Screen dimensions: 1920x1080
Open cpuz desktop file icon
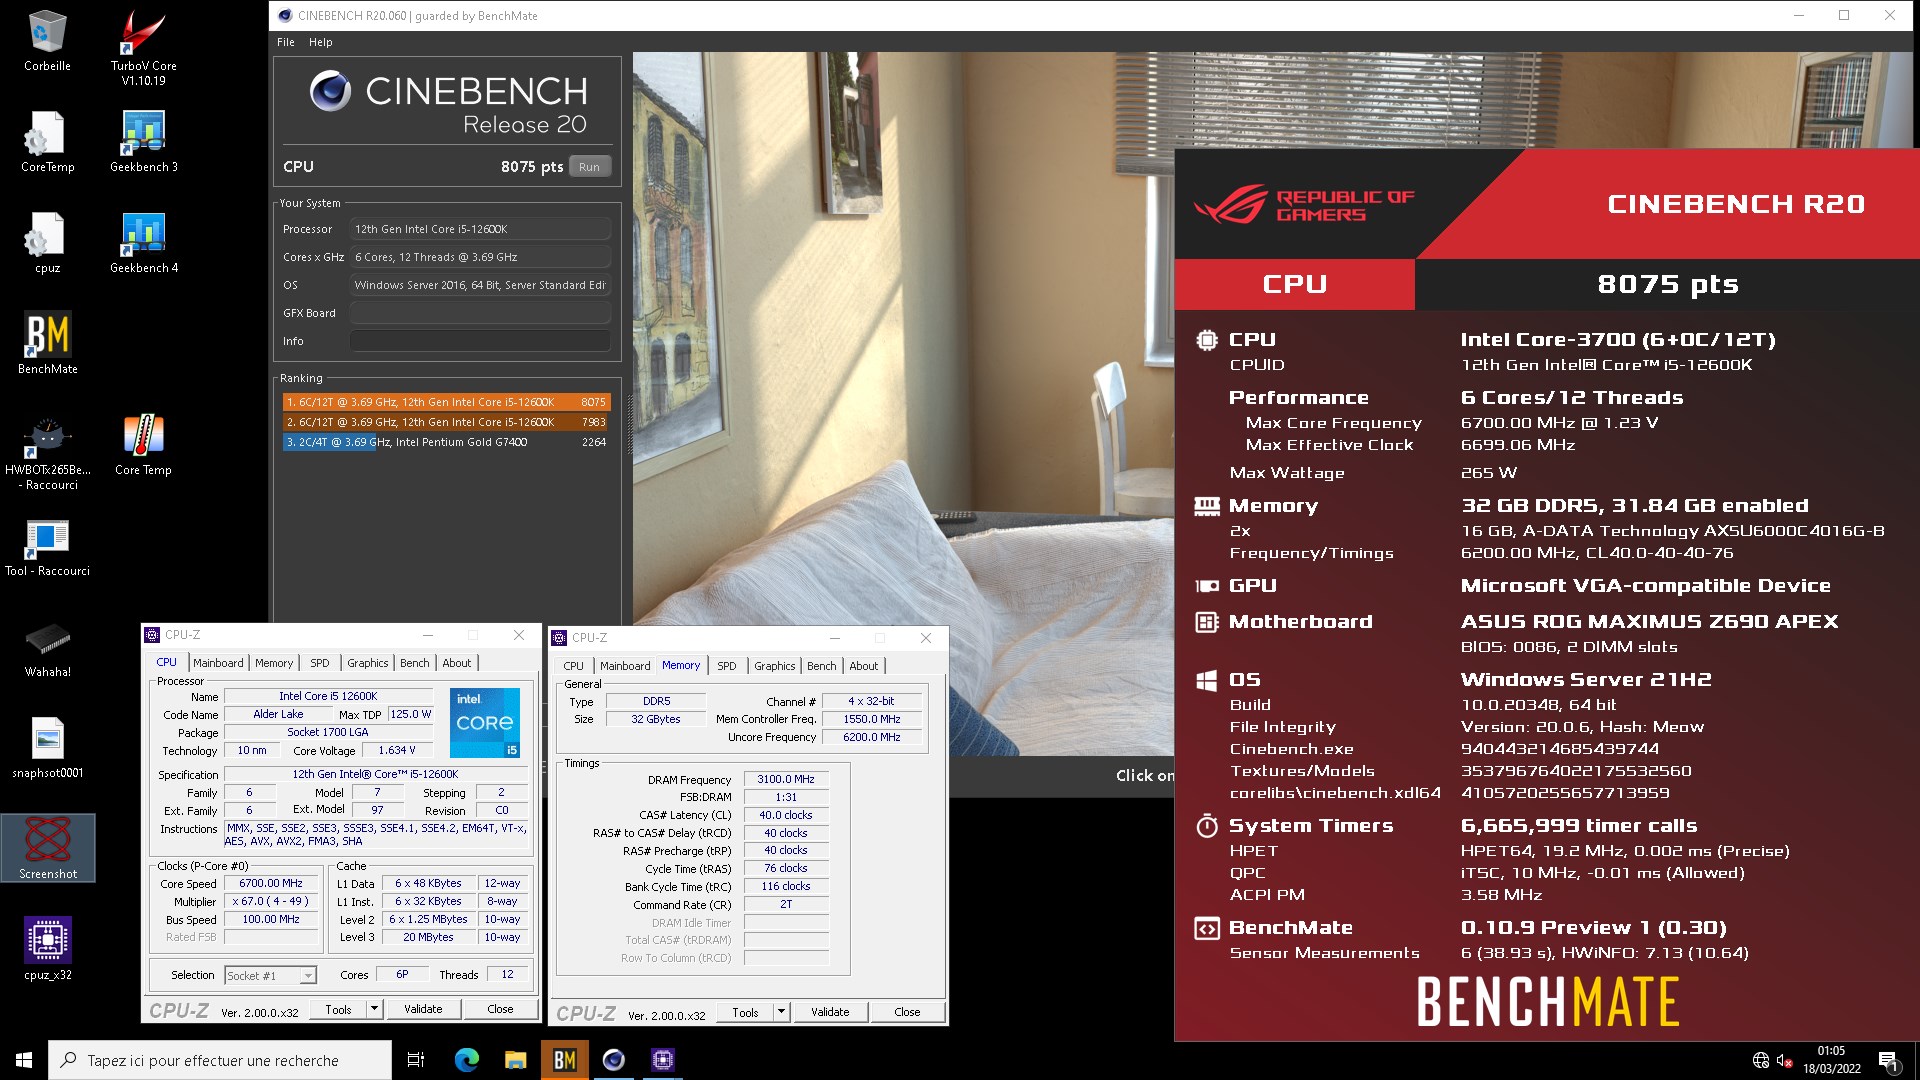point(47,242)
